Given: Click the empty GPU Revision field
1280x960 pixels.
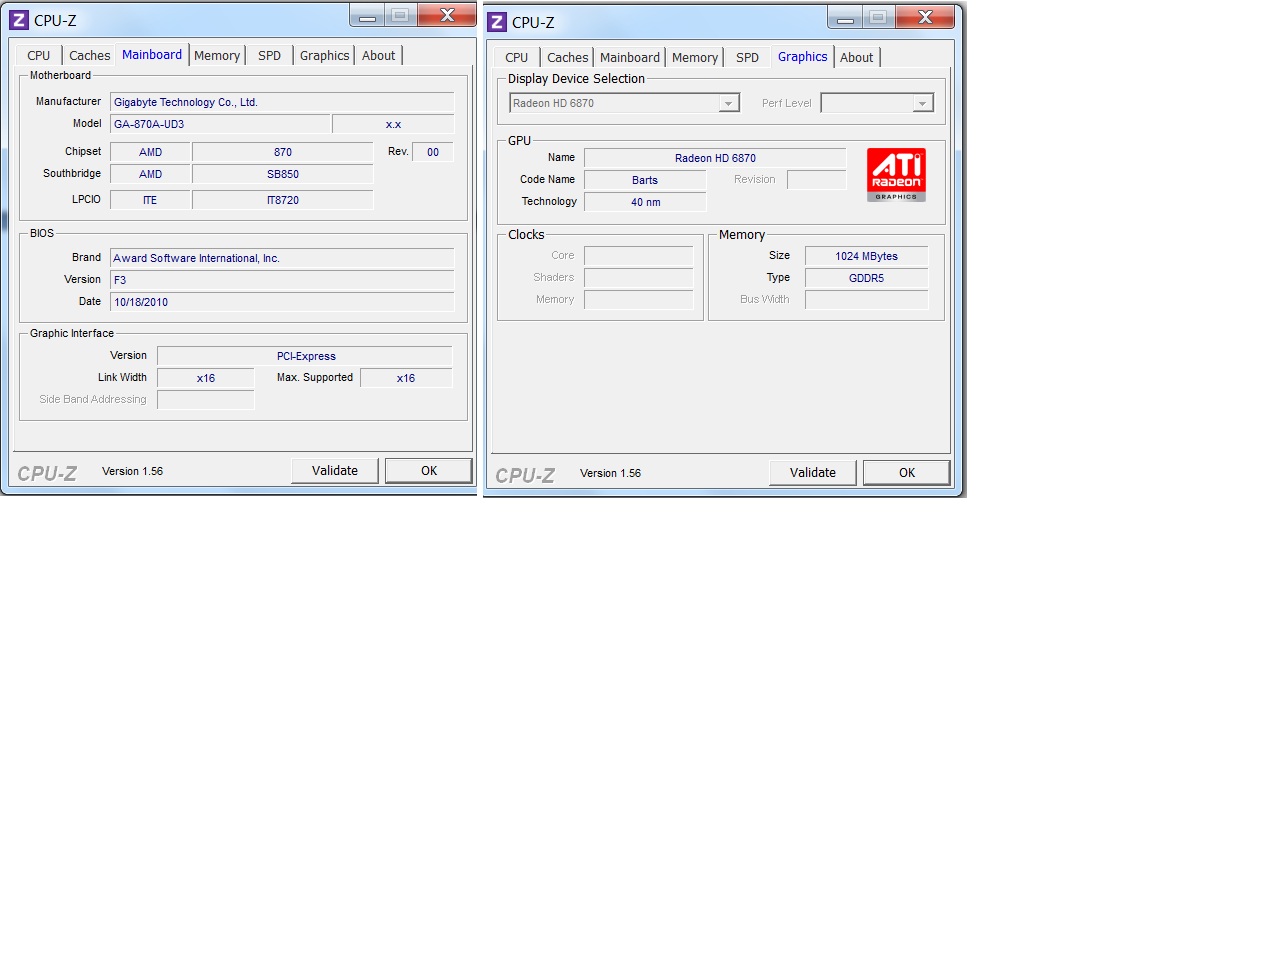Looking at the screenshot, I should pos(817,180).
